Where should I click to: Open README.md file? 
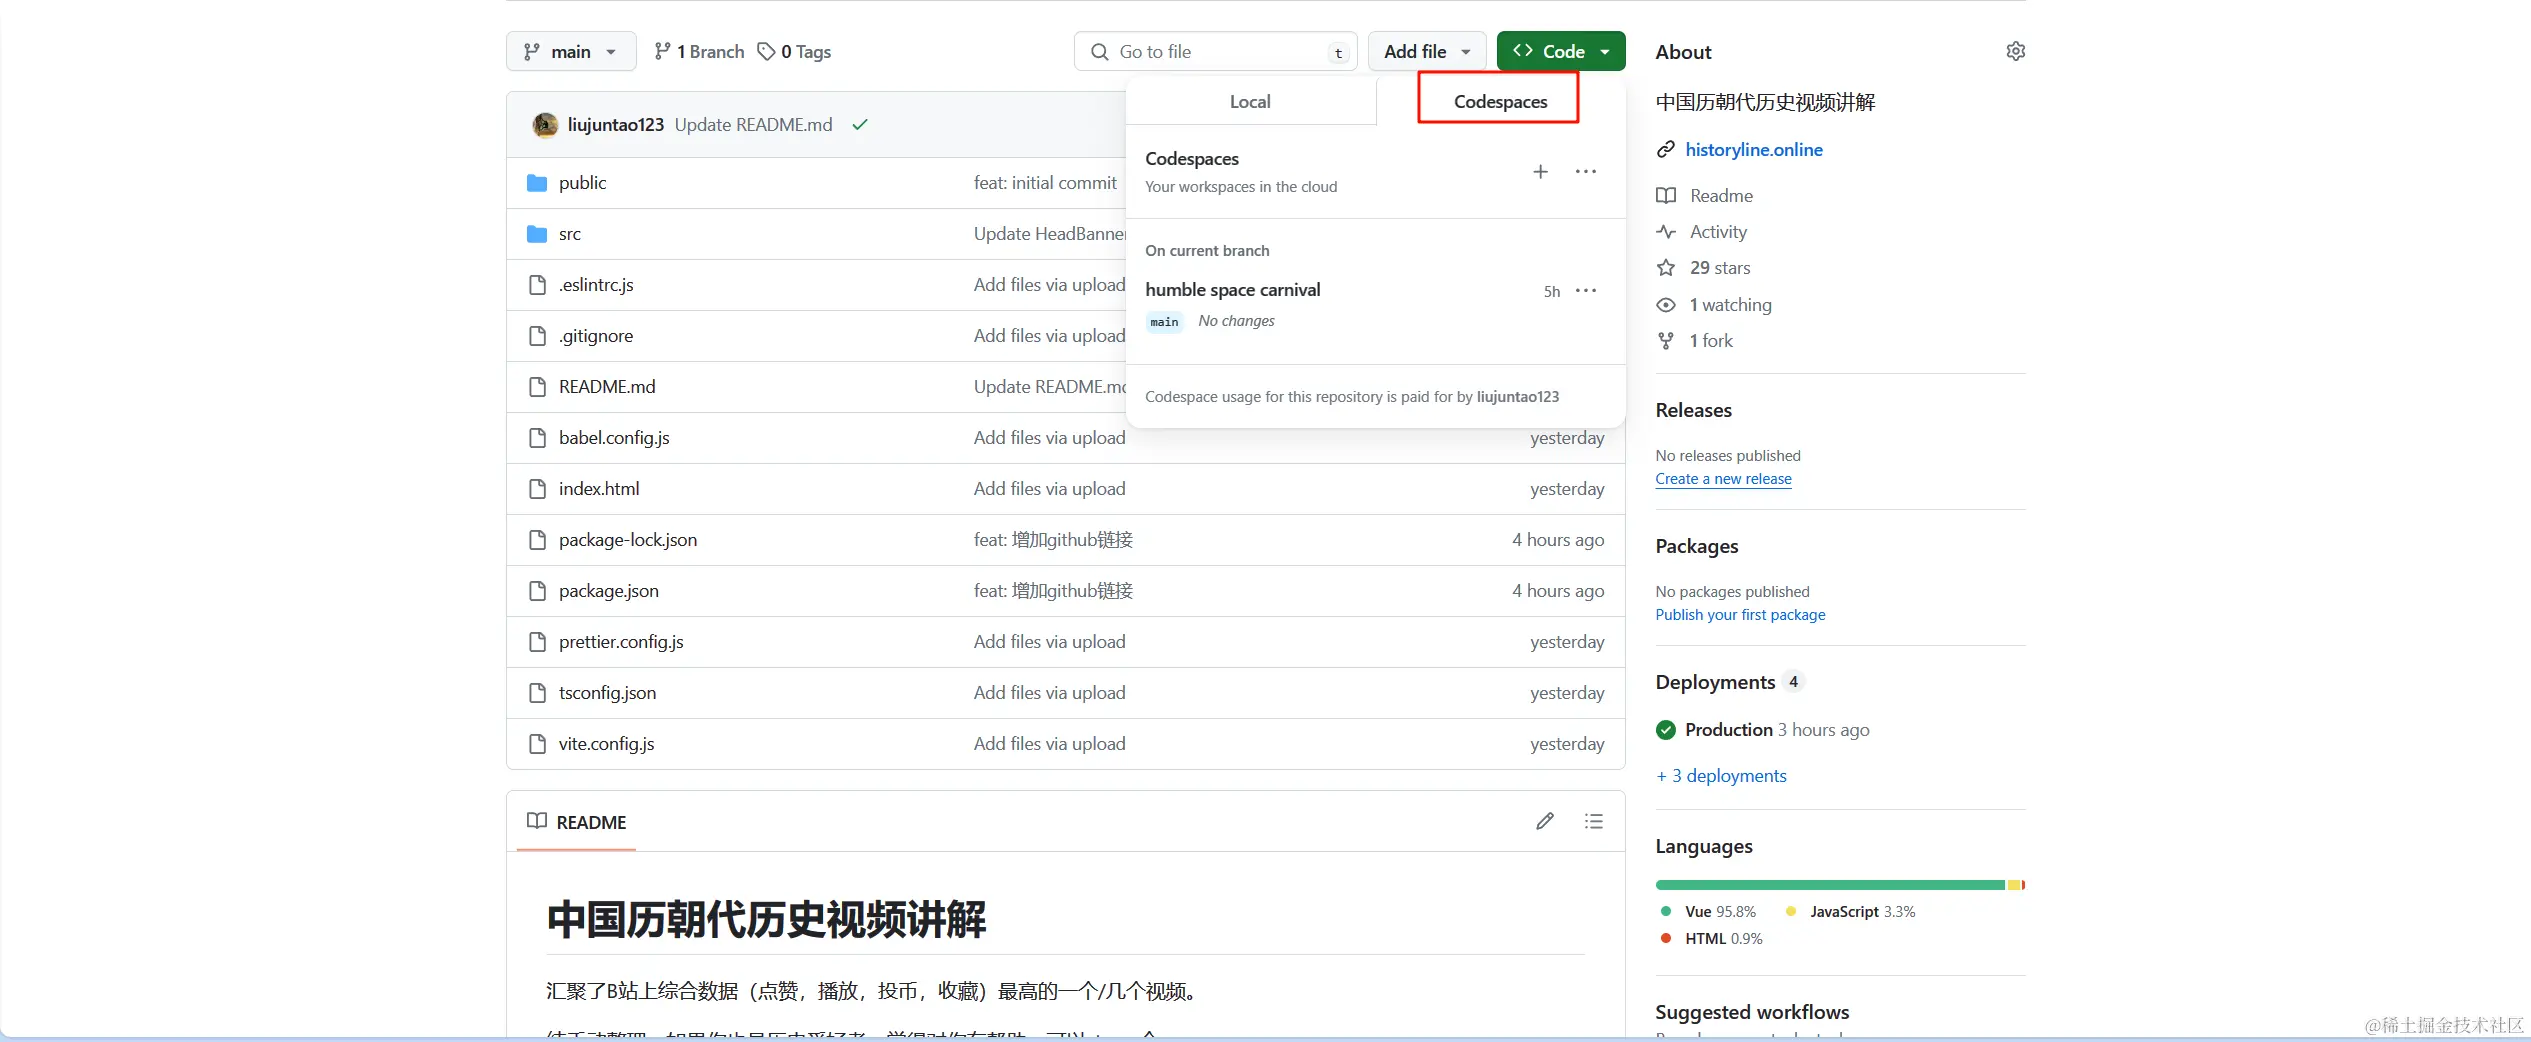(x=607, y=387)
